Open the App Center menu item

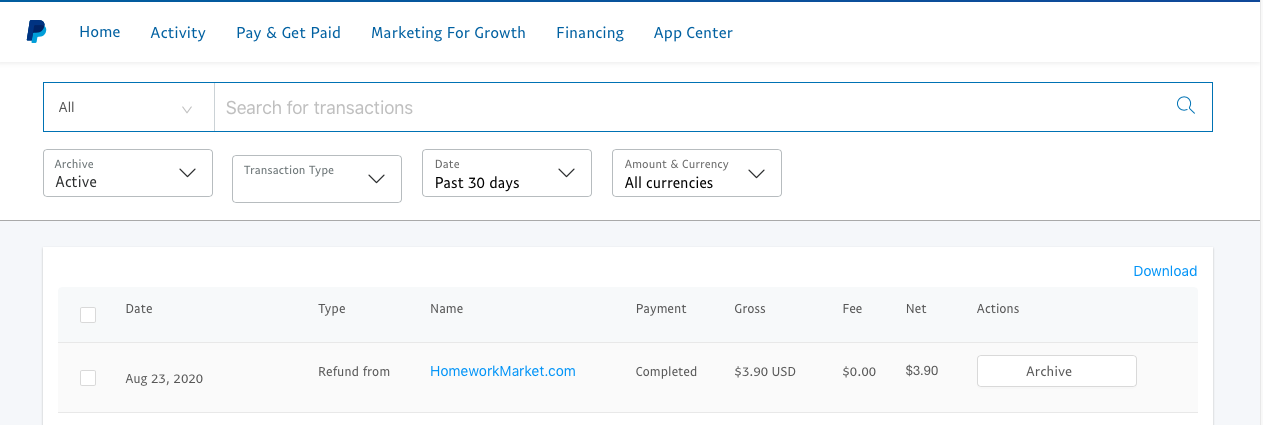(x=693, y=33)
